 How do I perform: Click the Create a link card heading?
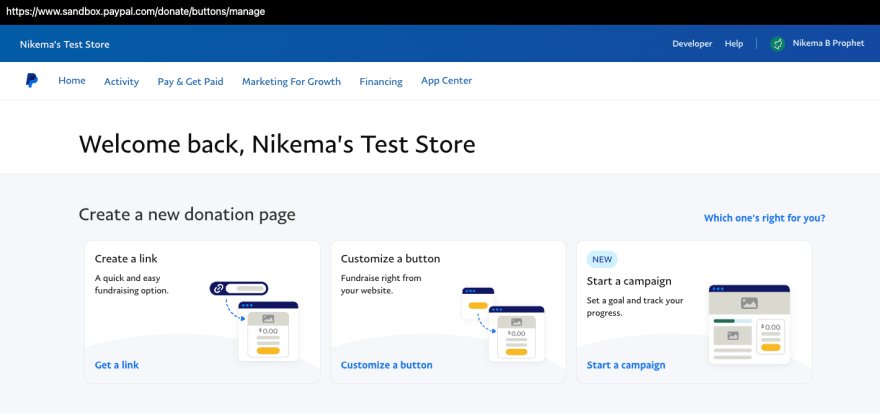126,259
